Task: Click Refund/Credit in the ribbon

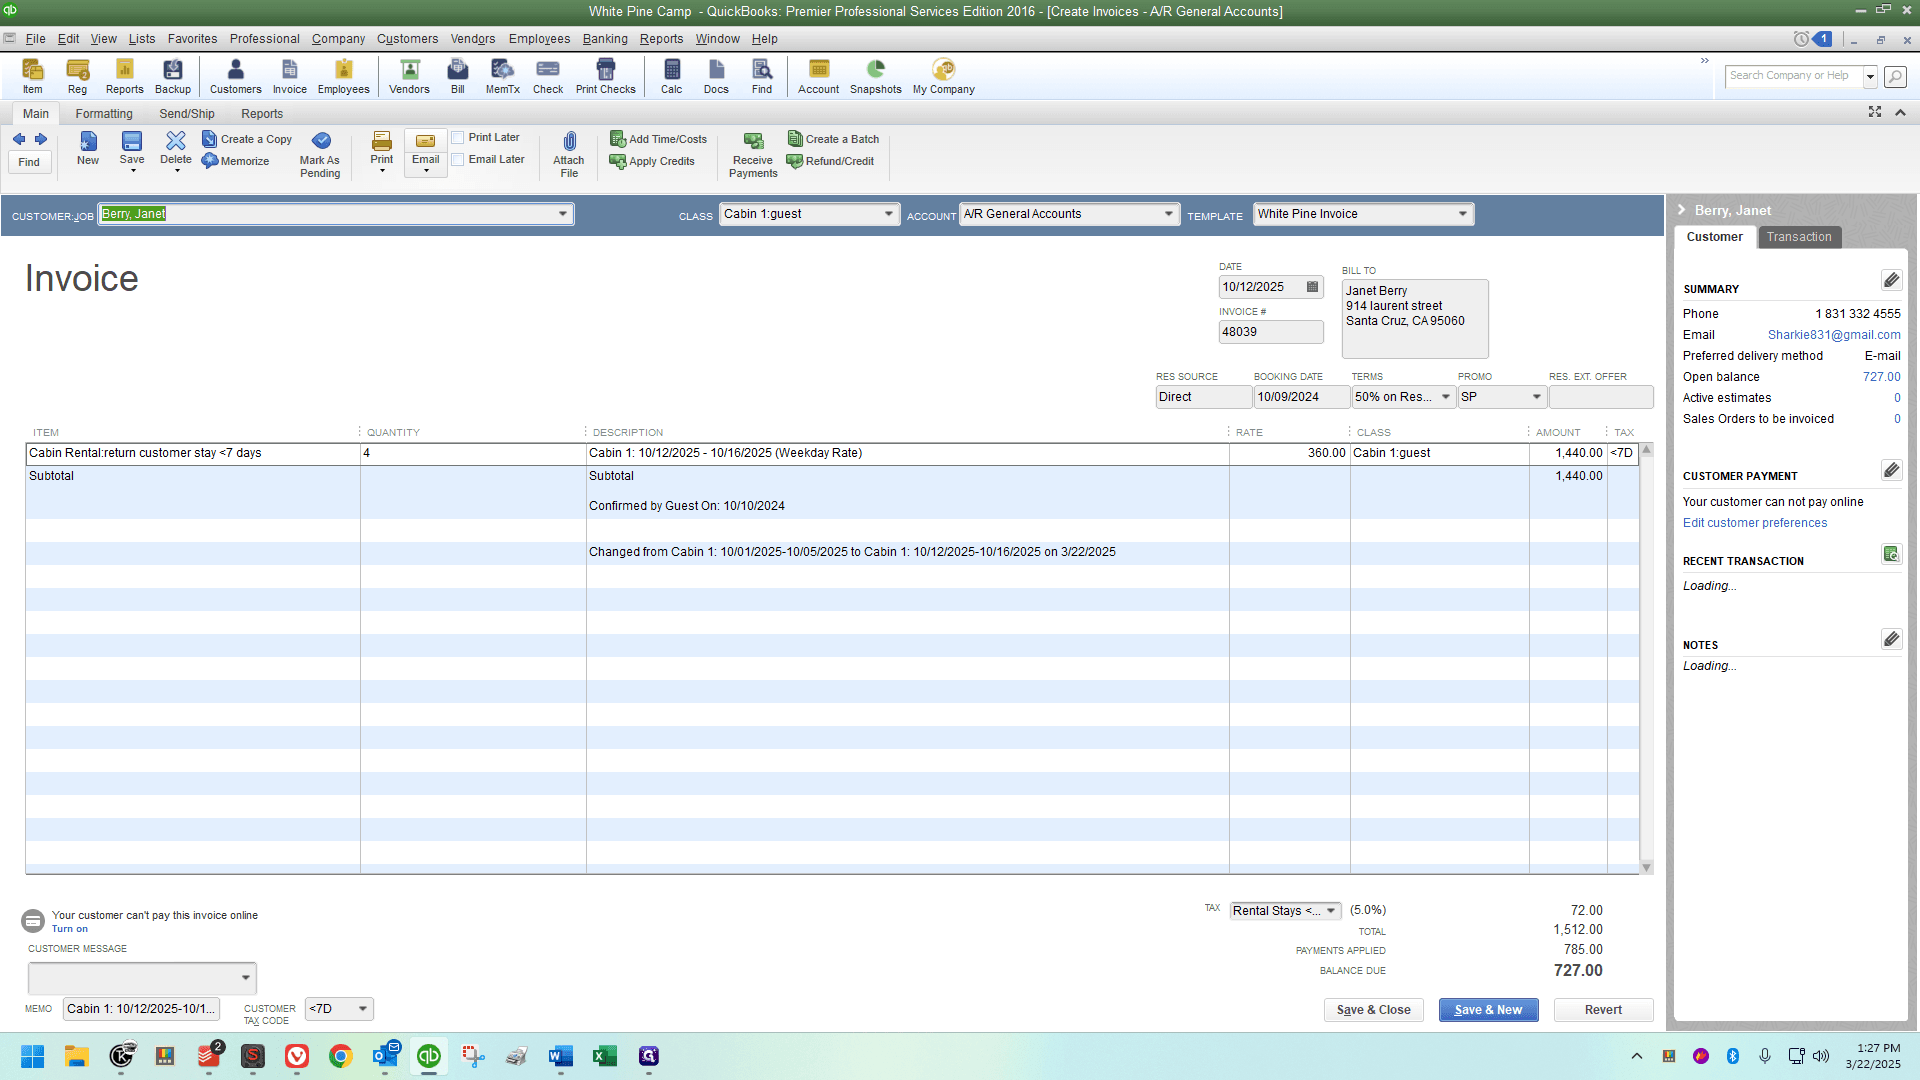Action: click(x=830, y=161)
